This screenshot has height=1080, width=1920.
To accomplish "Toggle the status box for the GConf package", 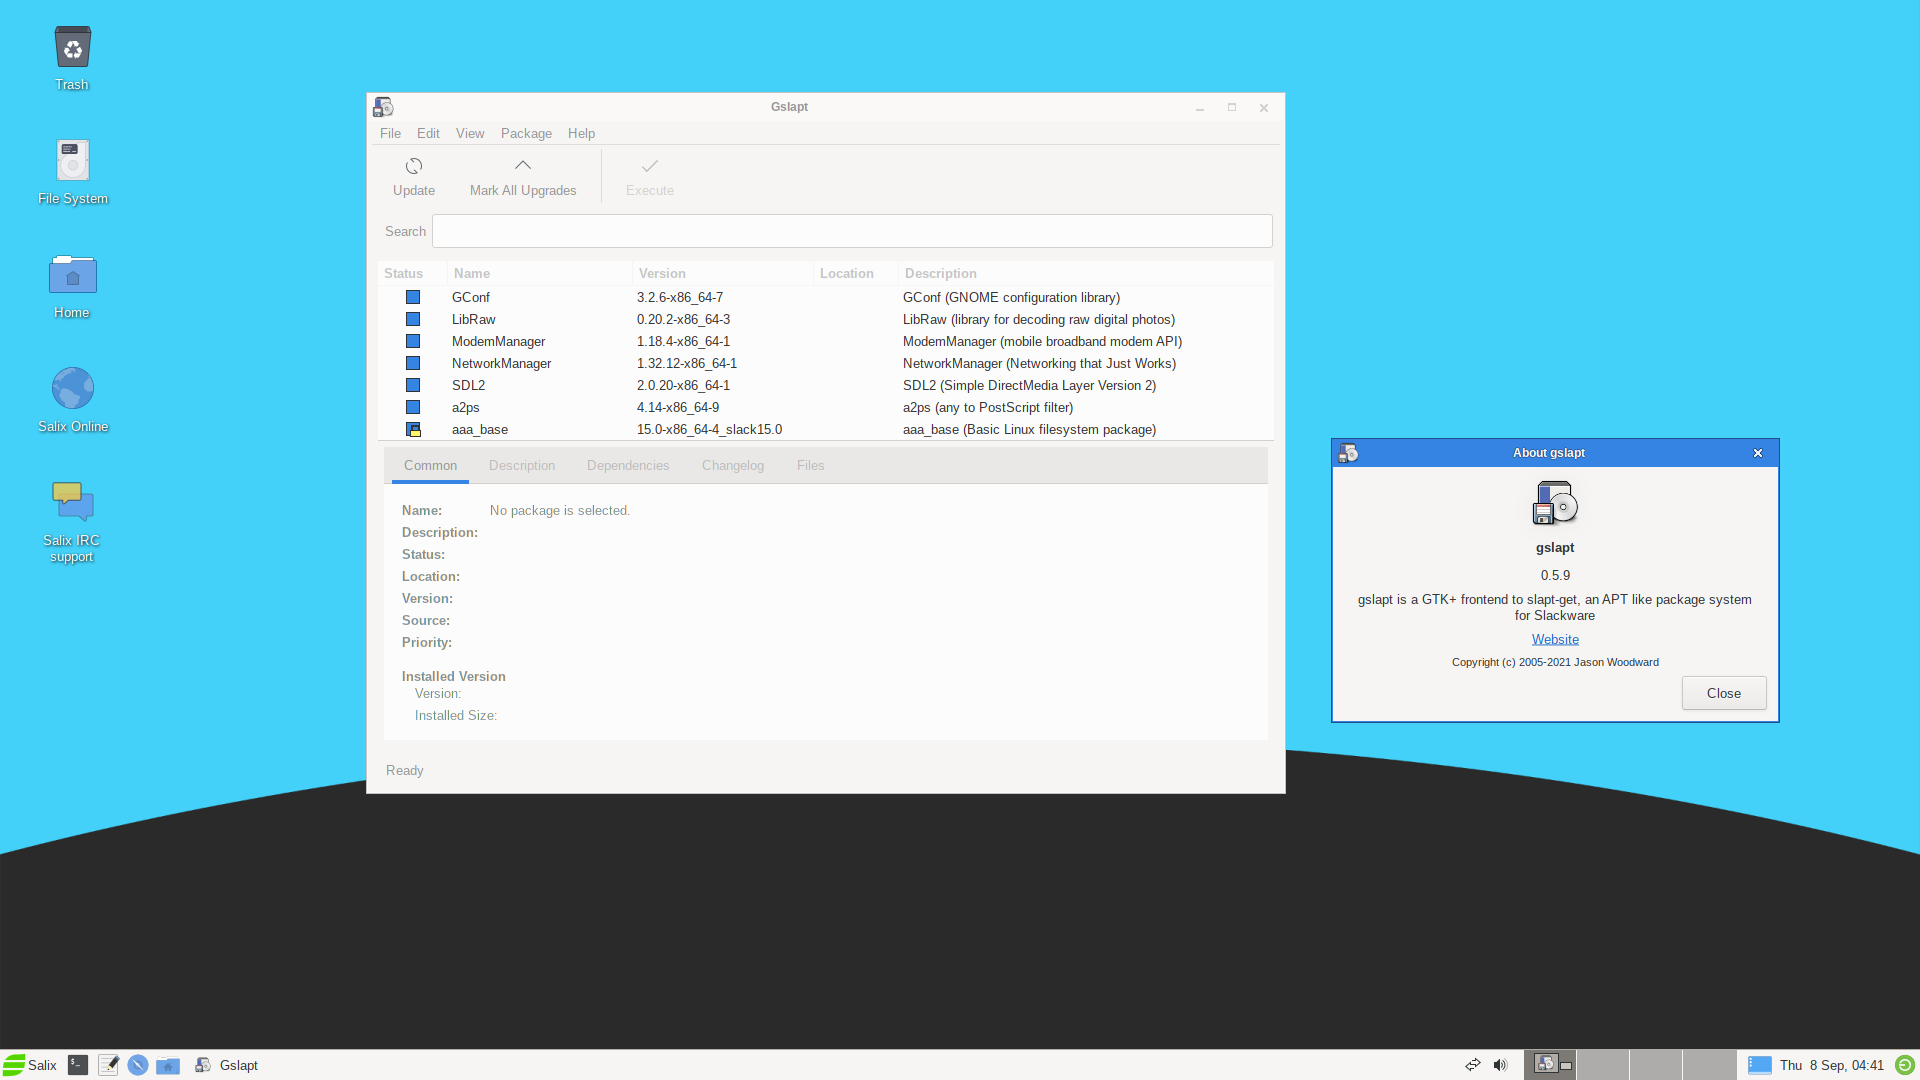I will pyautogui.click(x=413, y=298).
